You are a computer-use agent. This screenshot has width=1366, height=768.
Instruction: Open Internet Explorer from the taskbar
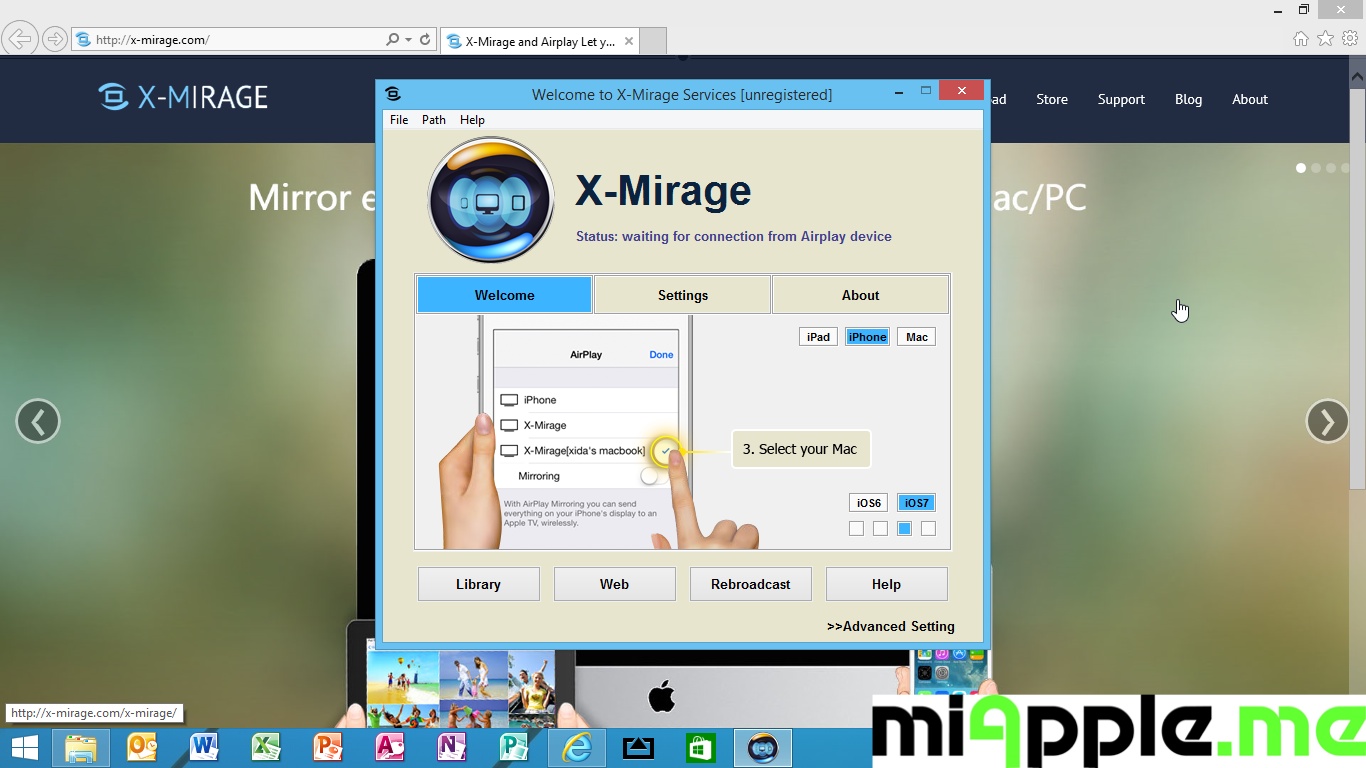[x=576, y=748]
